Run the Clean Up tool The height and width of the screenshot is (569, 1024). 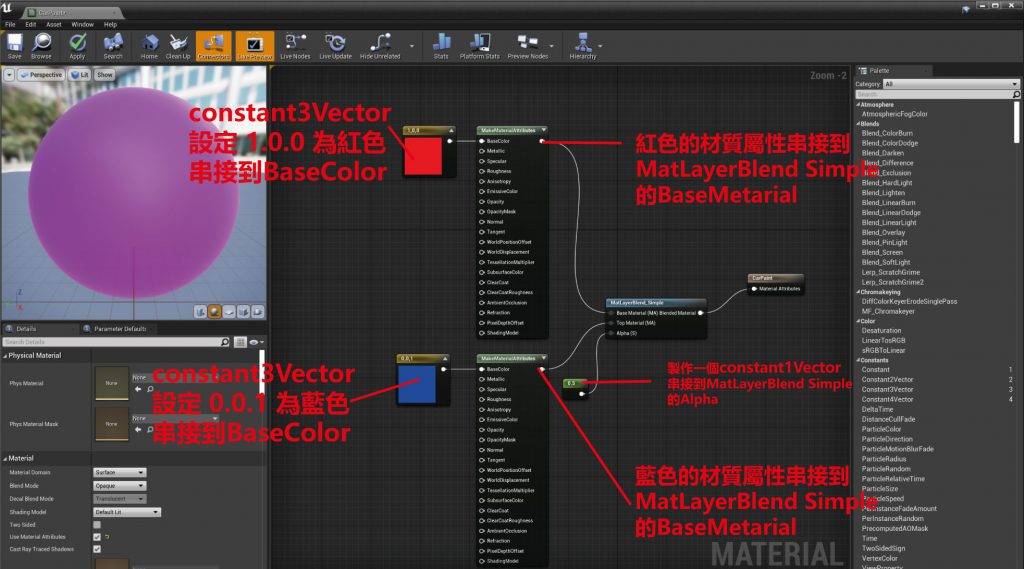pyautogui.click(x=178, y=43)
